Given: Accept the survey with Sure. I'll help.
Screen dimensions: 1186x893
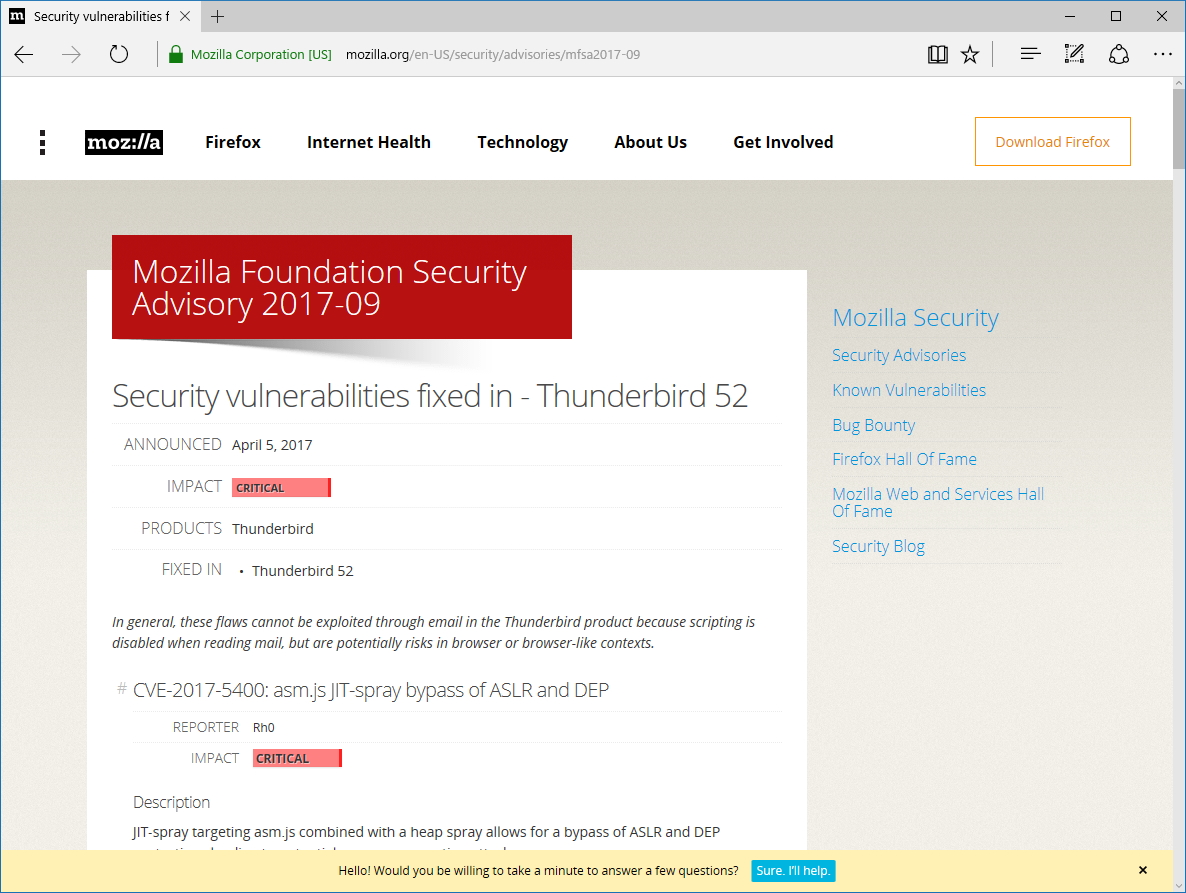Looking at the screenshot, I should 793,870.
